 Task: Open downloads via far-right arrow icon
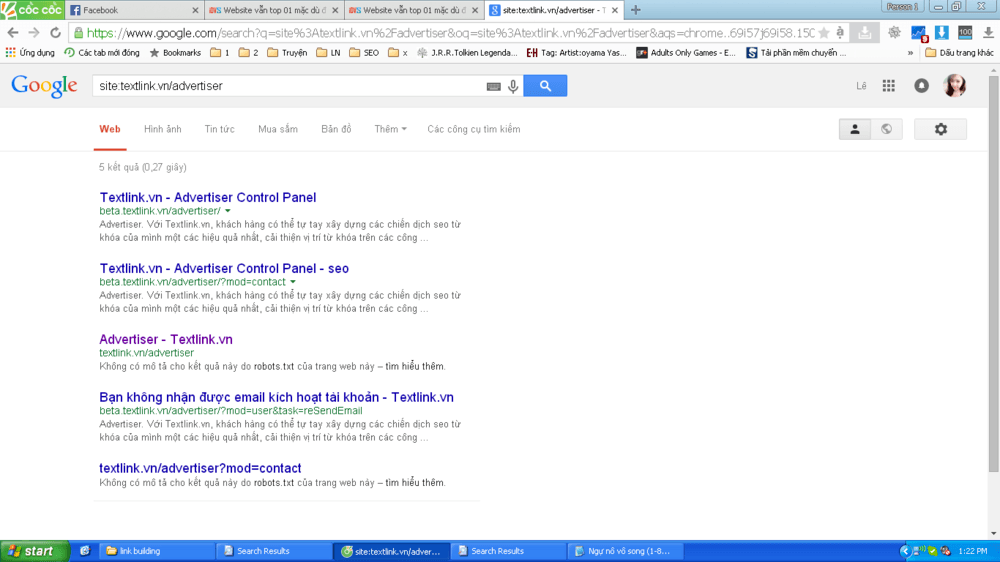(988, 33)
